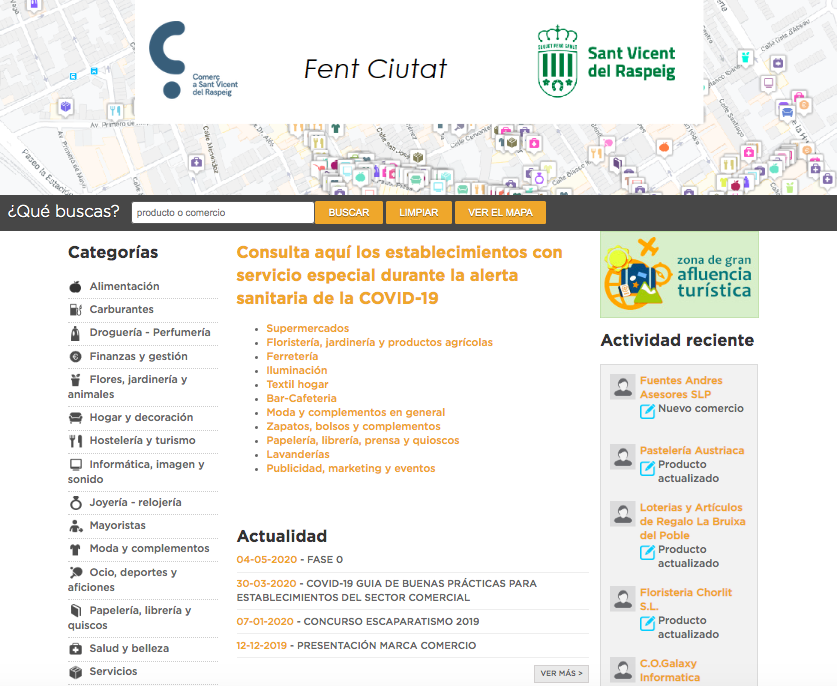
Task: Click the apple icon beside Alimentación
Action: pos(75,287)
